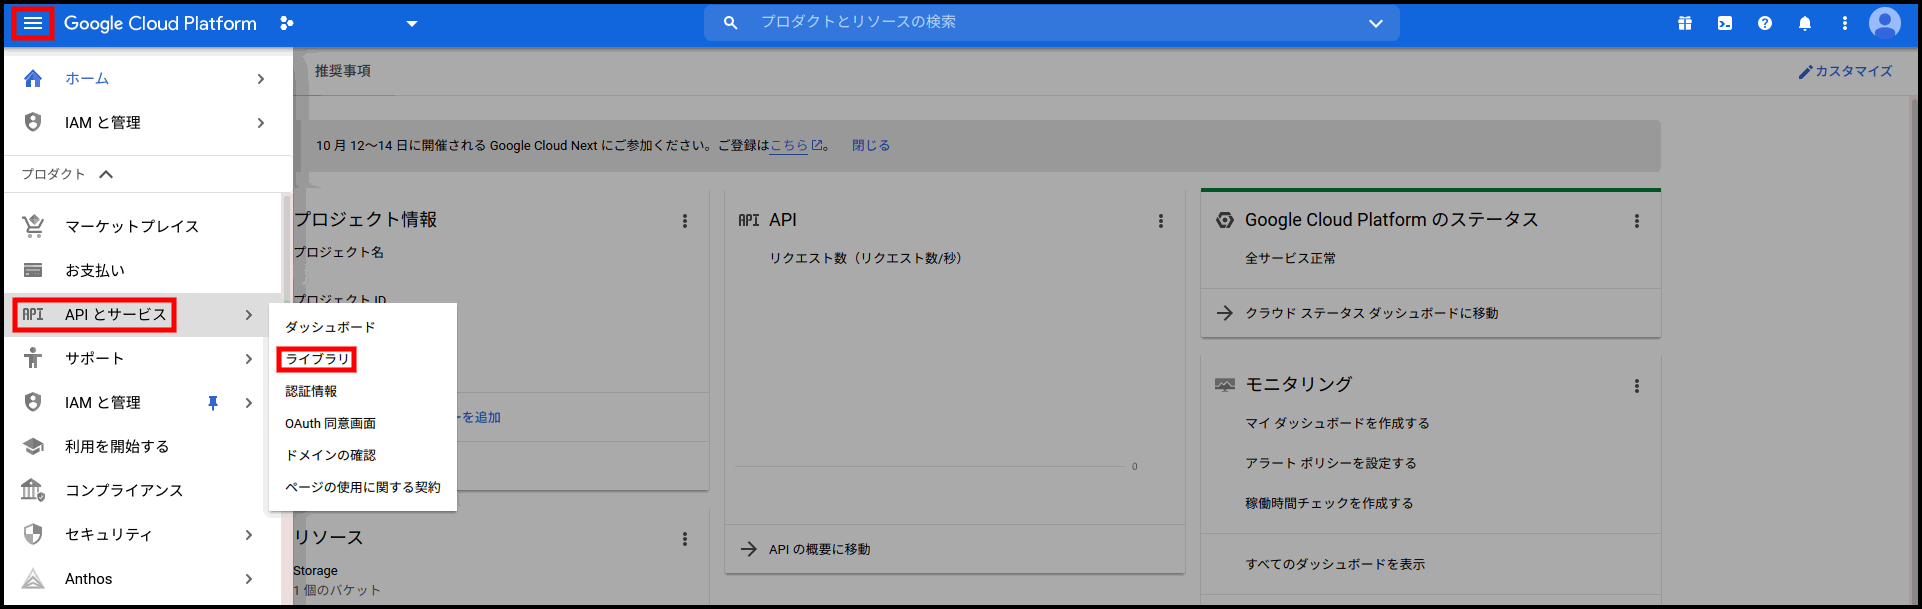Image resolution: width=1922 pixels, height=609 pixels.
Task: Click the カスタマイズ button
Action: click(1845, 71)
